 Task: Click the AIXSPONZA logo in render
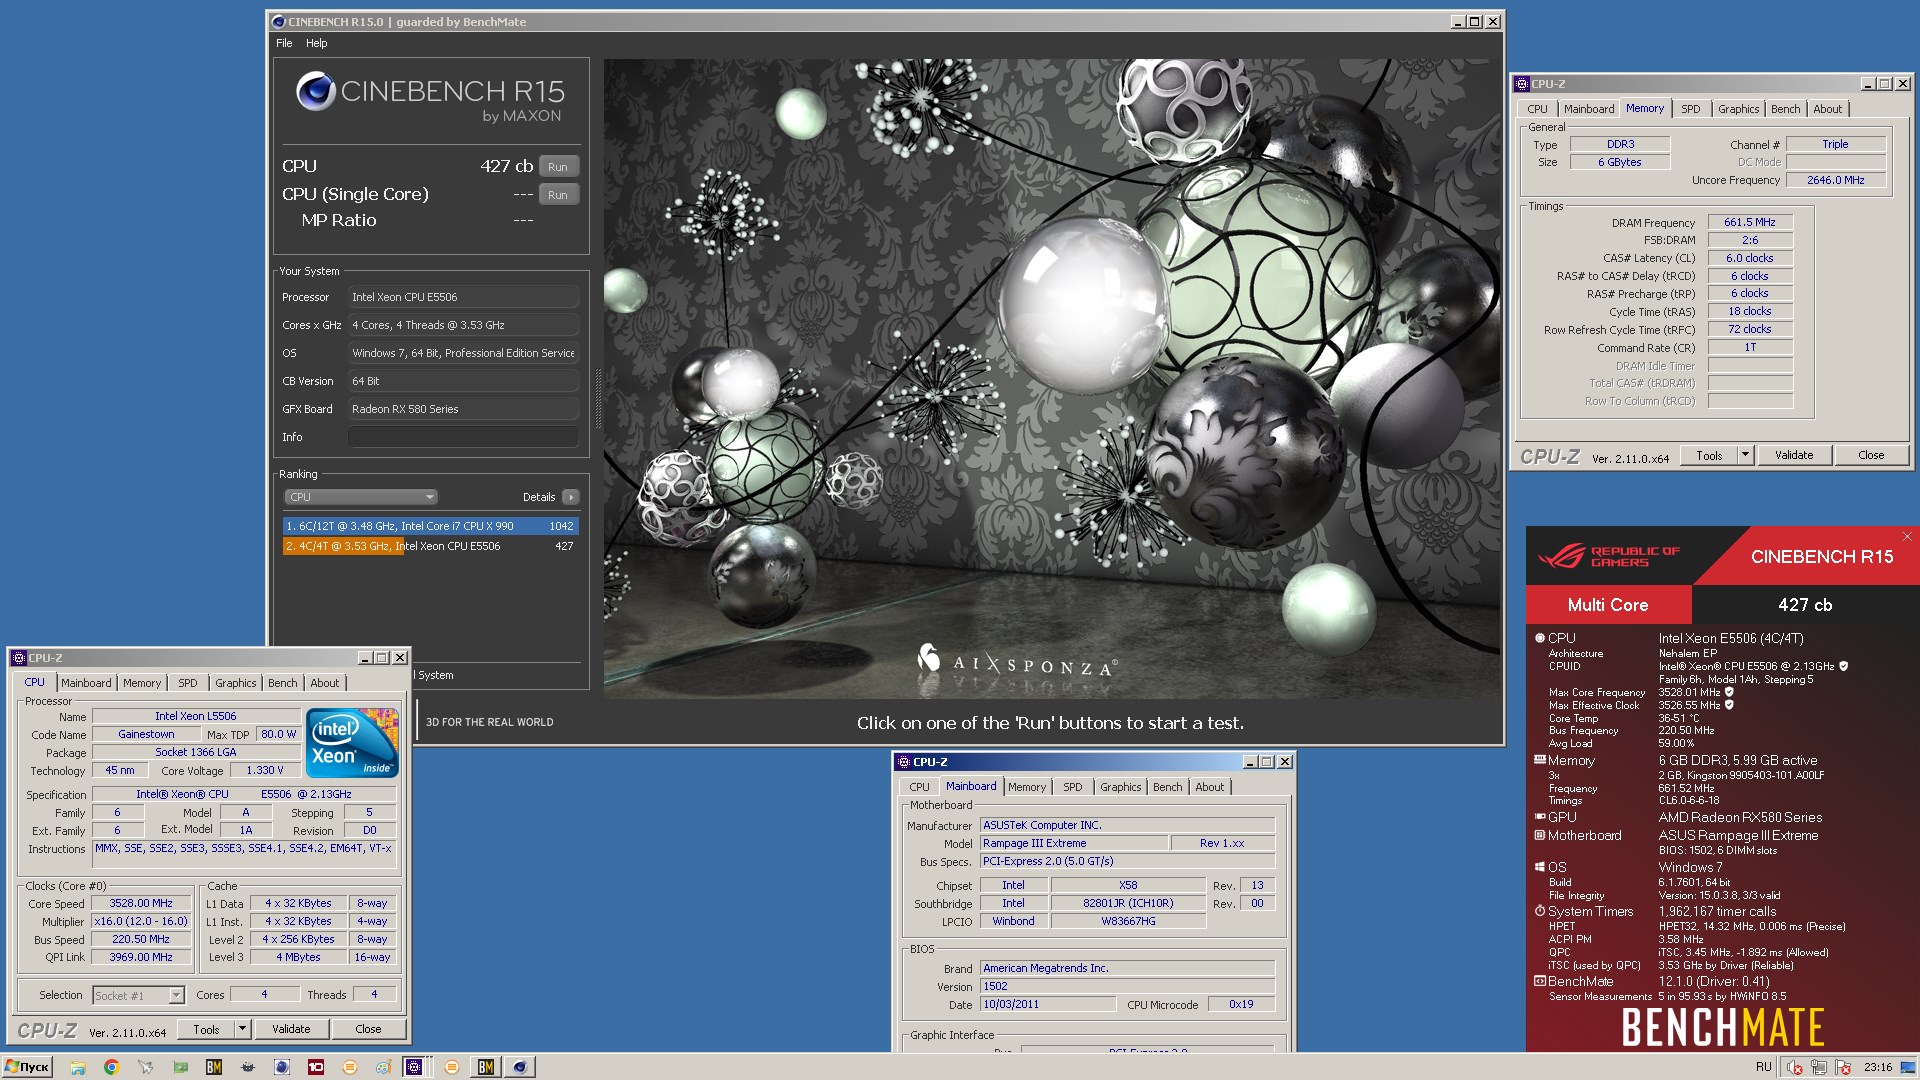pos(1017,660)
